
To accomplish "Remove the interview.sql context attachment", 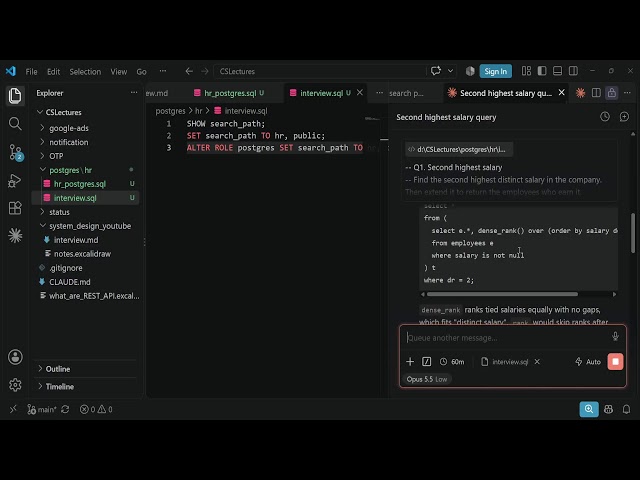I will pyautogui.click(x=537, y=362).
